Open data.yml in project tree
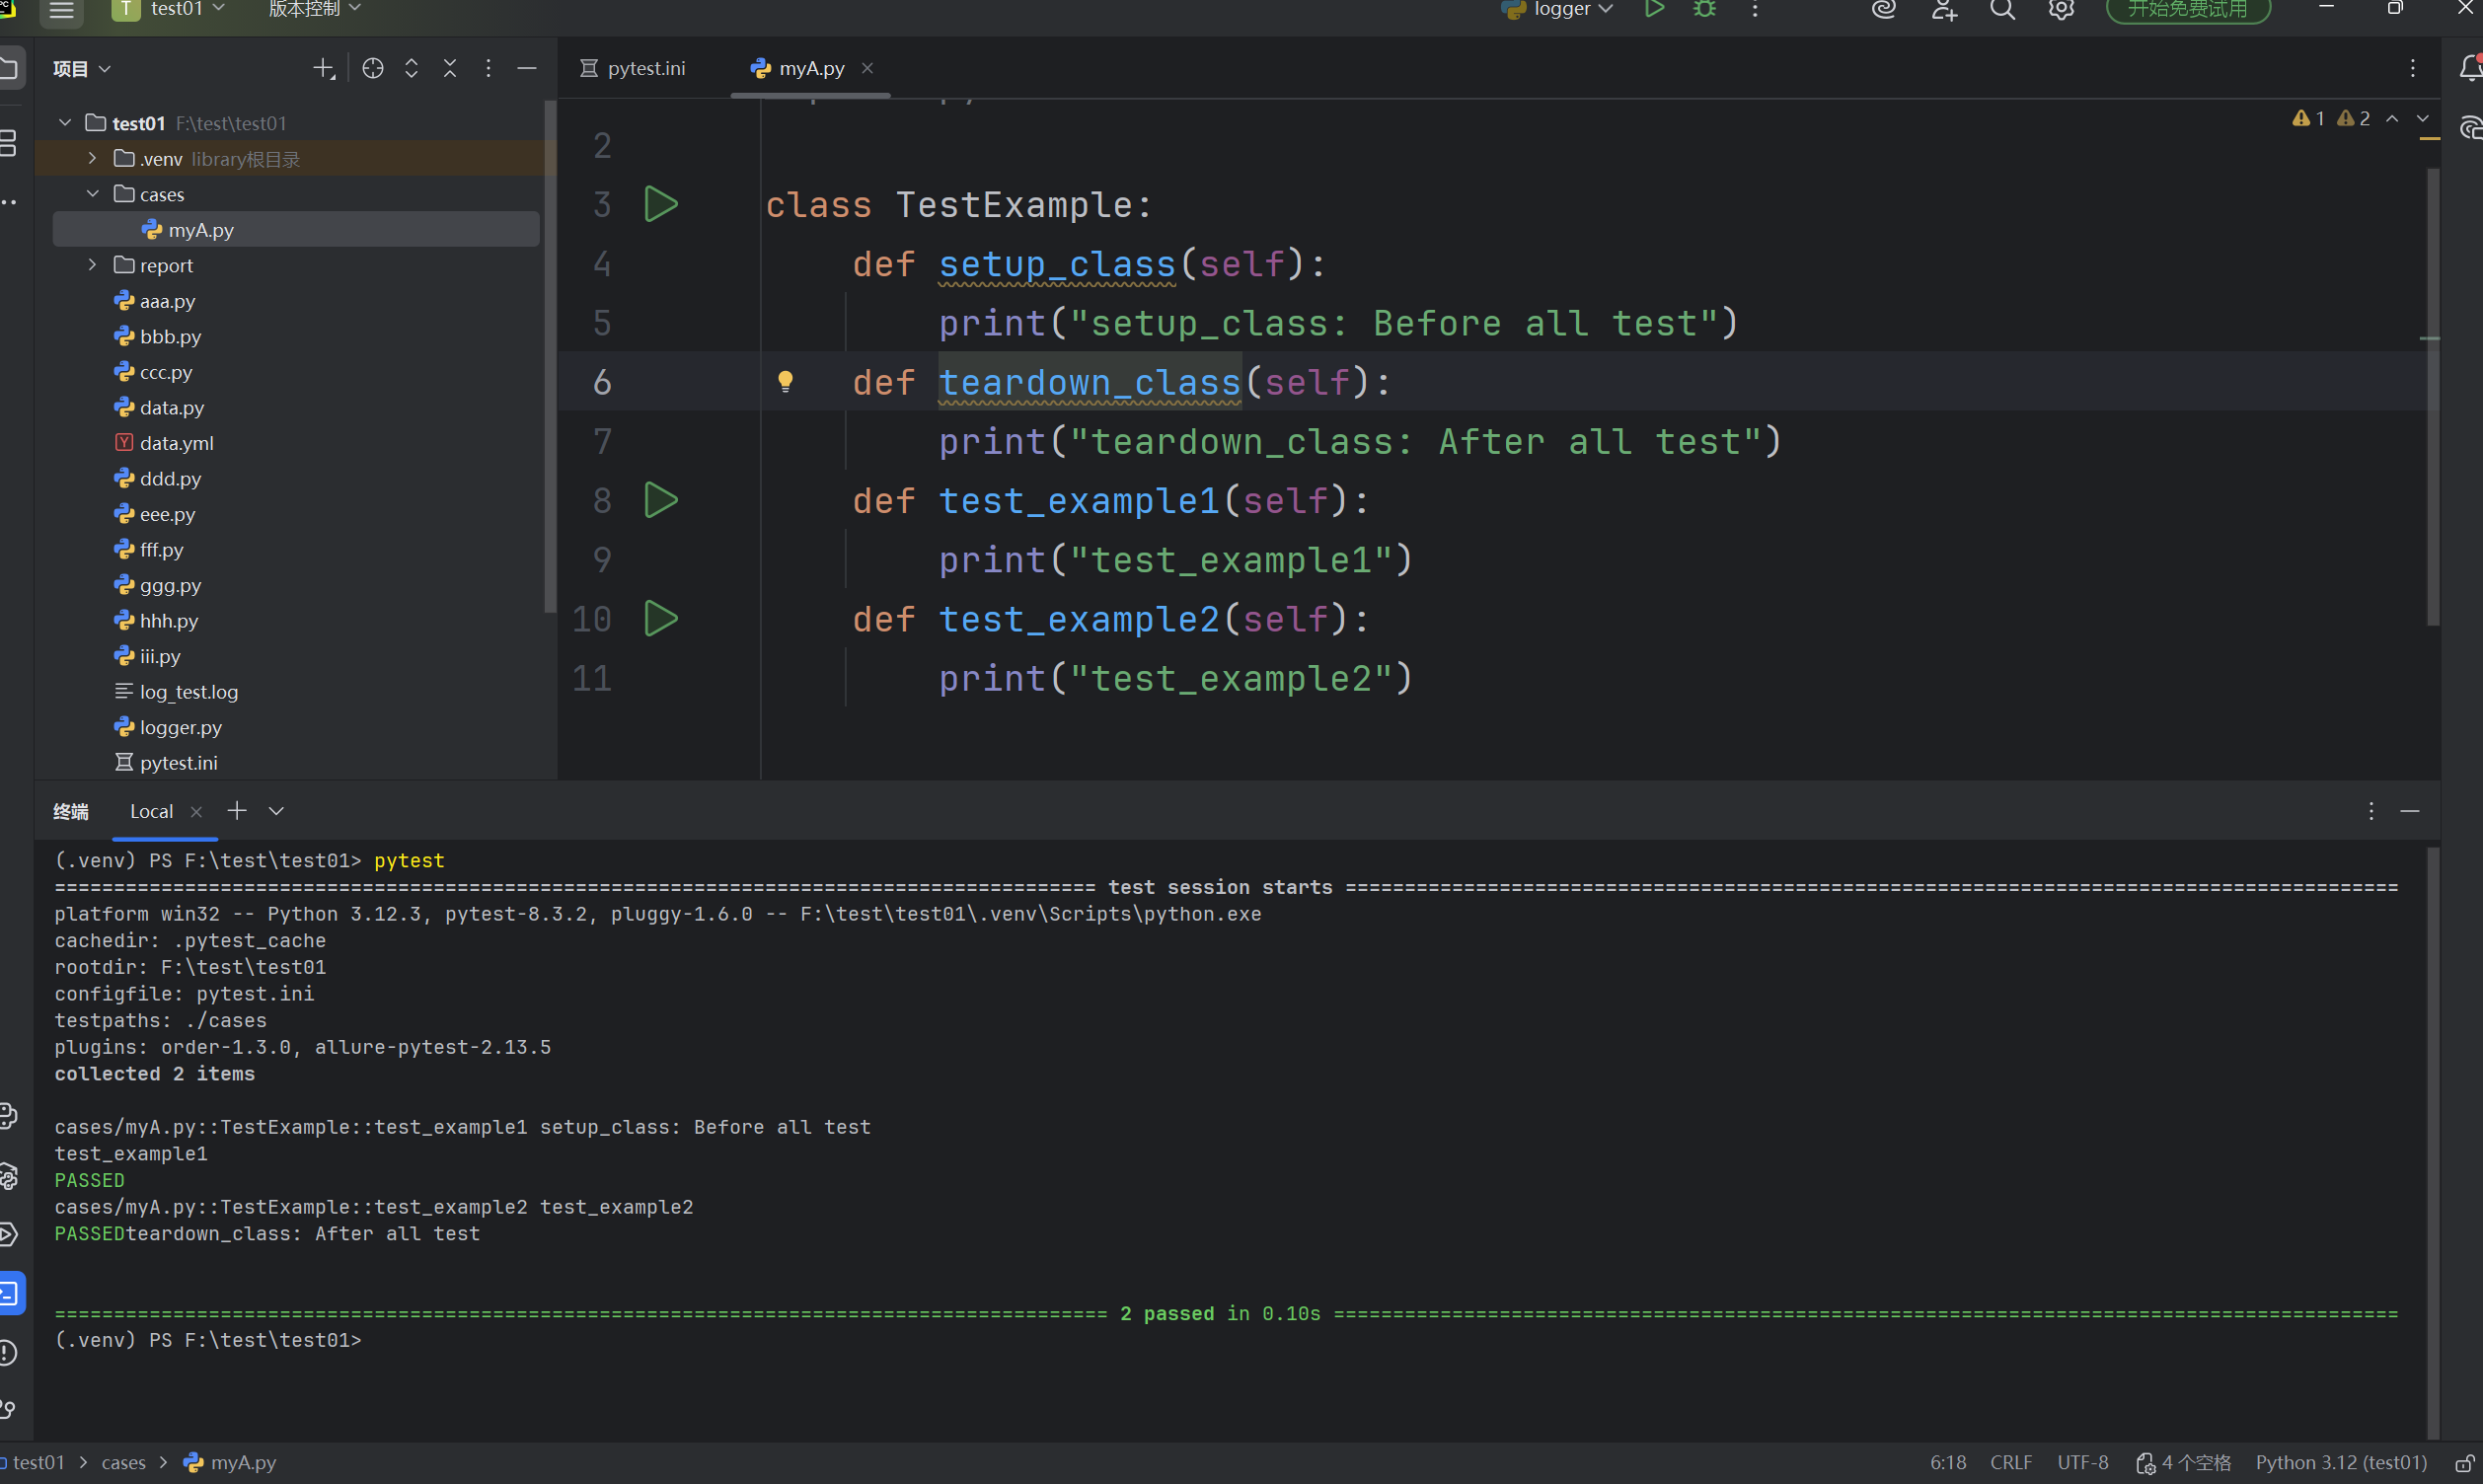This screenshot has height=1484, width=2483. pyautogui.click(x=176, y=443)
